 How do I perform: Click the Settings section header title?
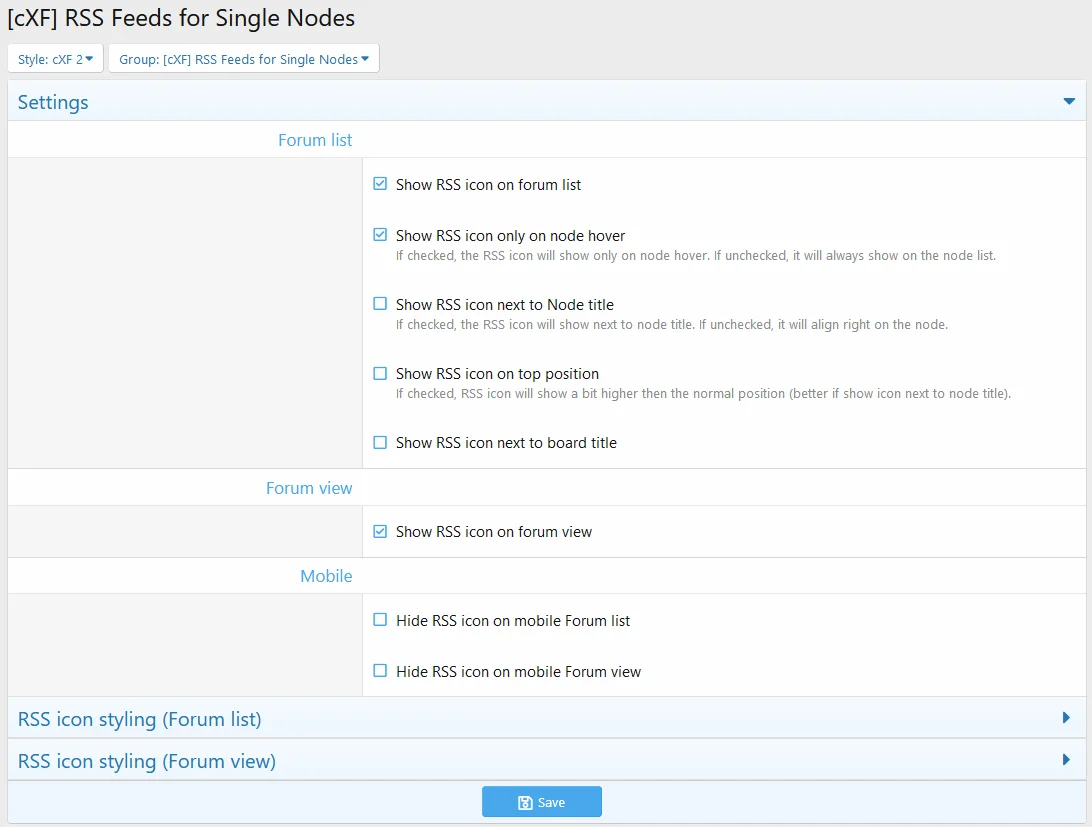(53, 102)
